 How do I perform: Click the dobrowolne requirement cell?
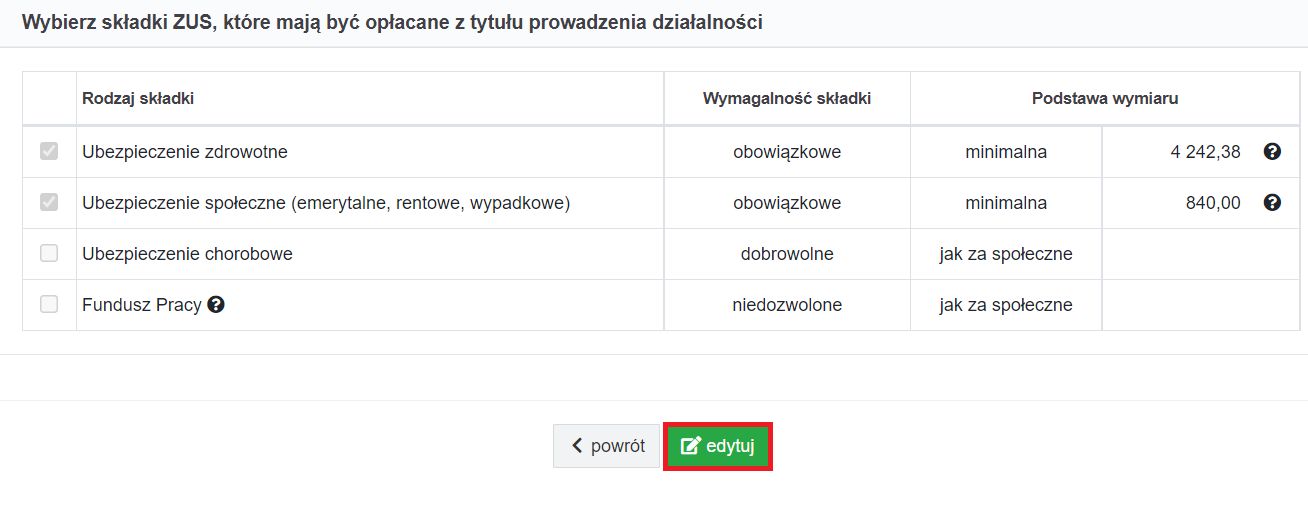(x=787, y=254)
